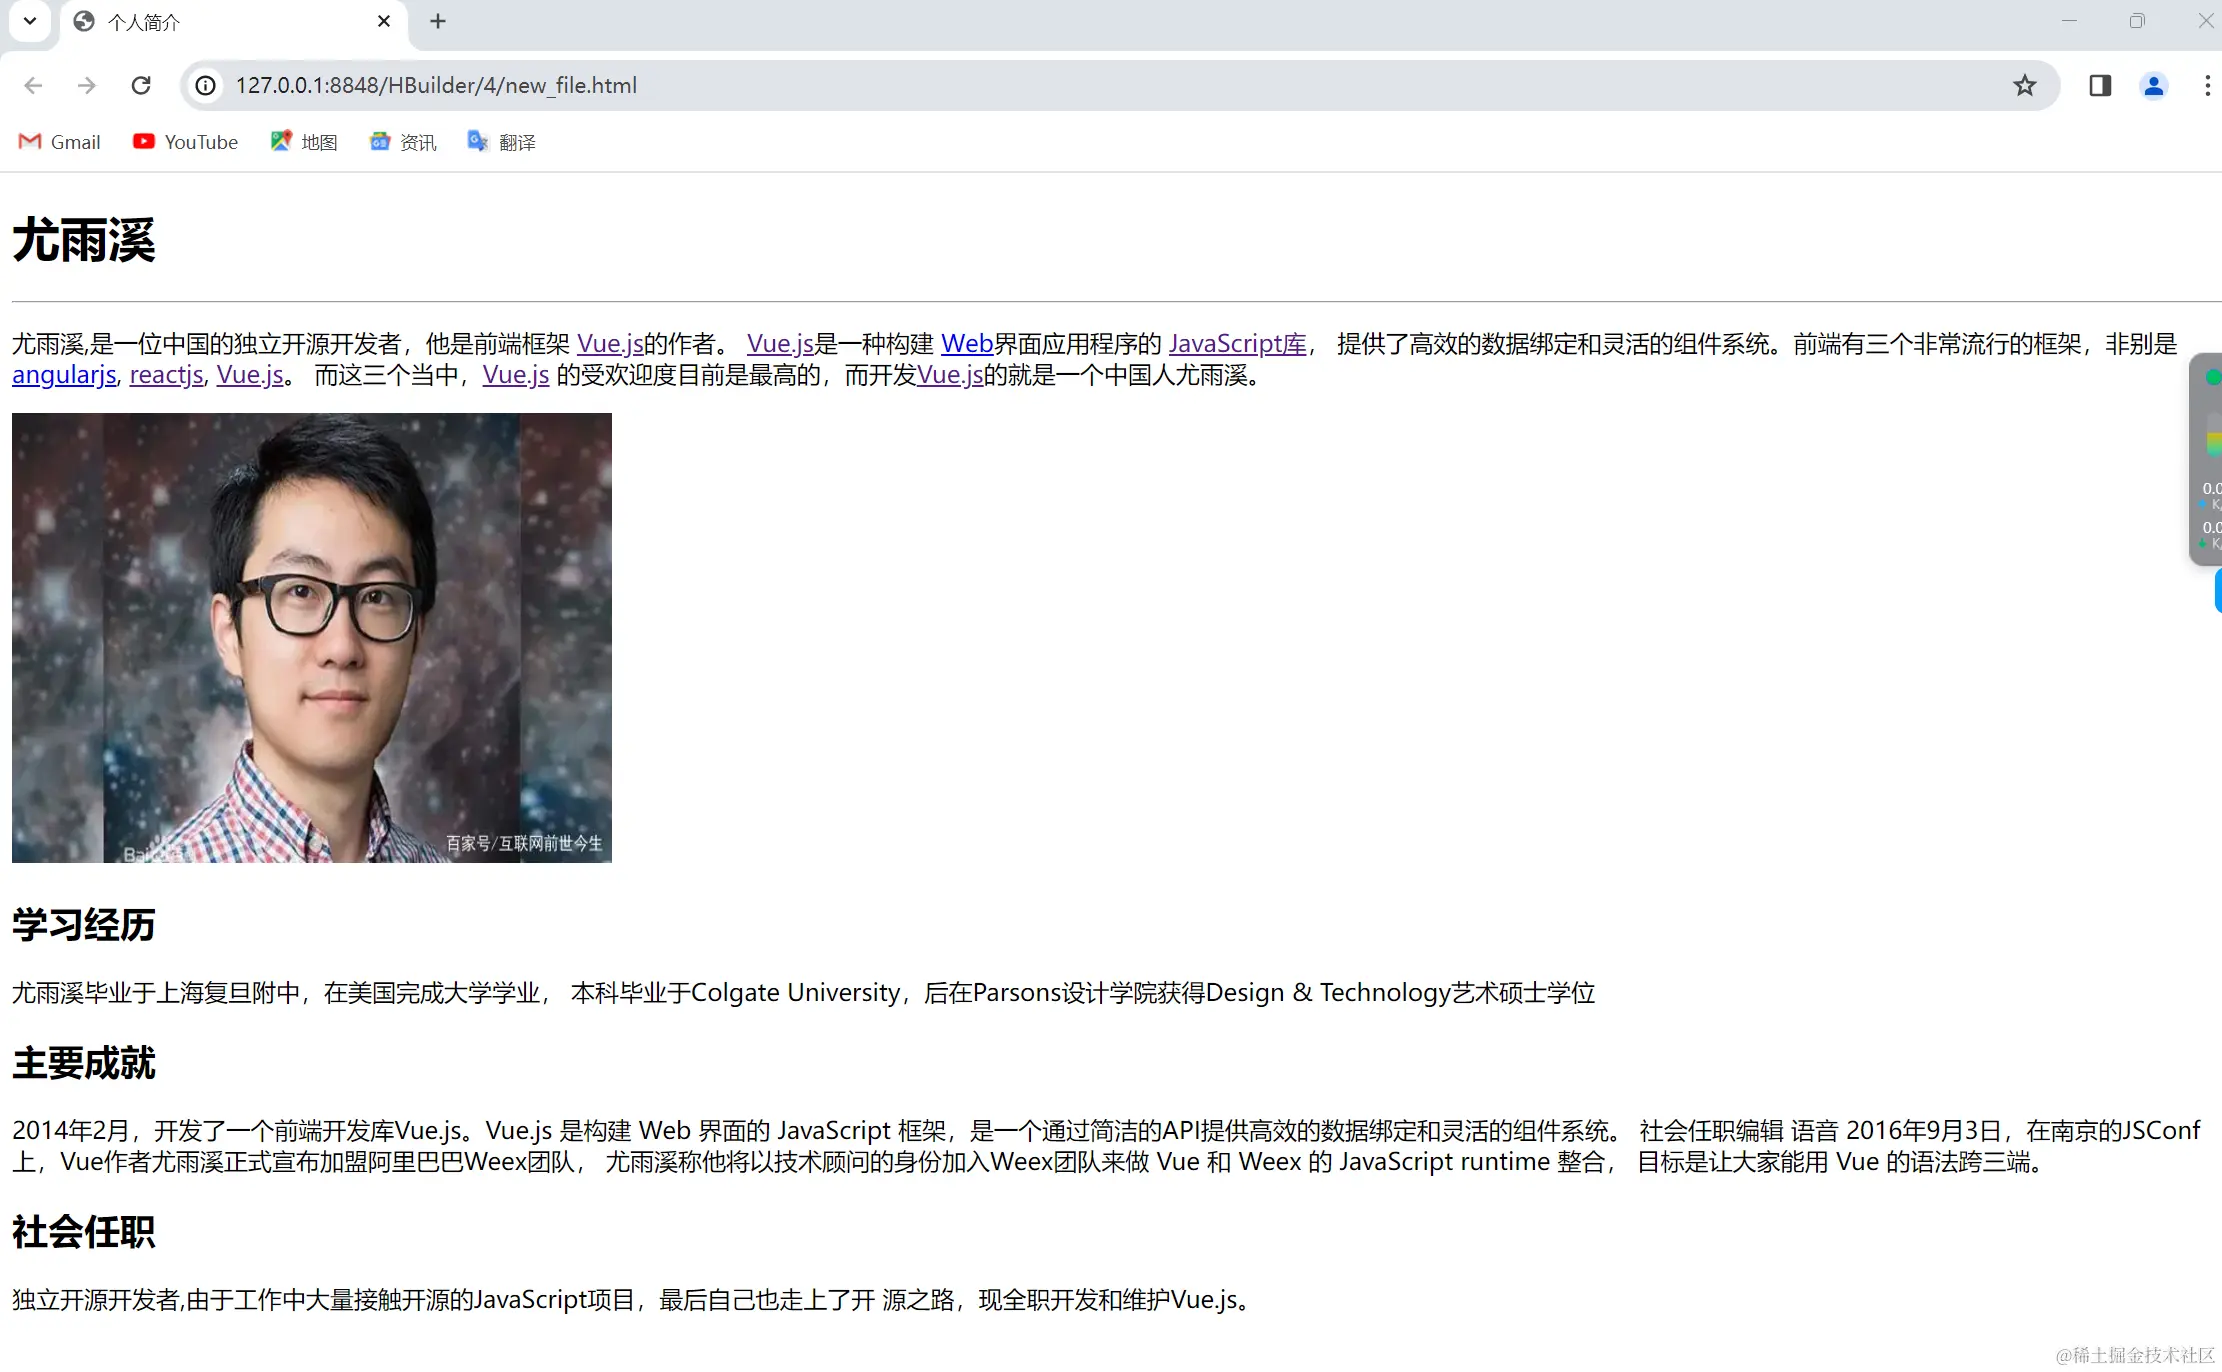This screenshot has height=1372, width=2222.
Task: Click the portrait photo of 尤雨溪
Action: (x=312, y=637)
